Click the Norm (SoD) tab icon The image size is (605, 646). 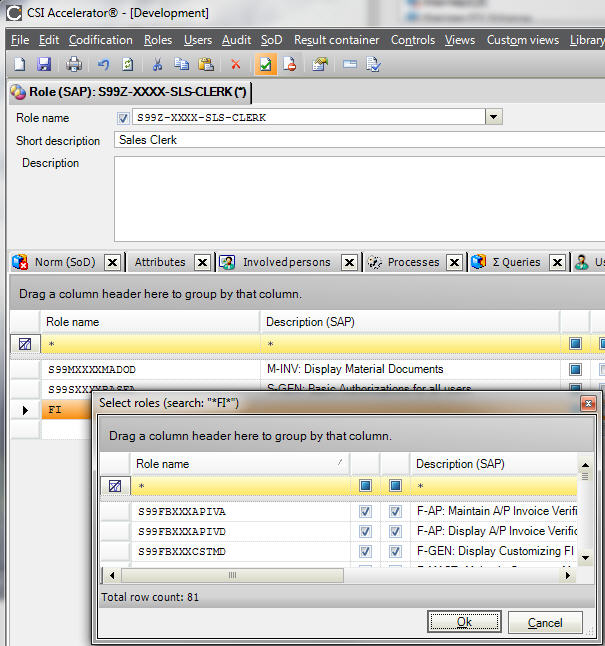[20, 262]
